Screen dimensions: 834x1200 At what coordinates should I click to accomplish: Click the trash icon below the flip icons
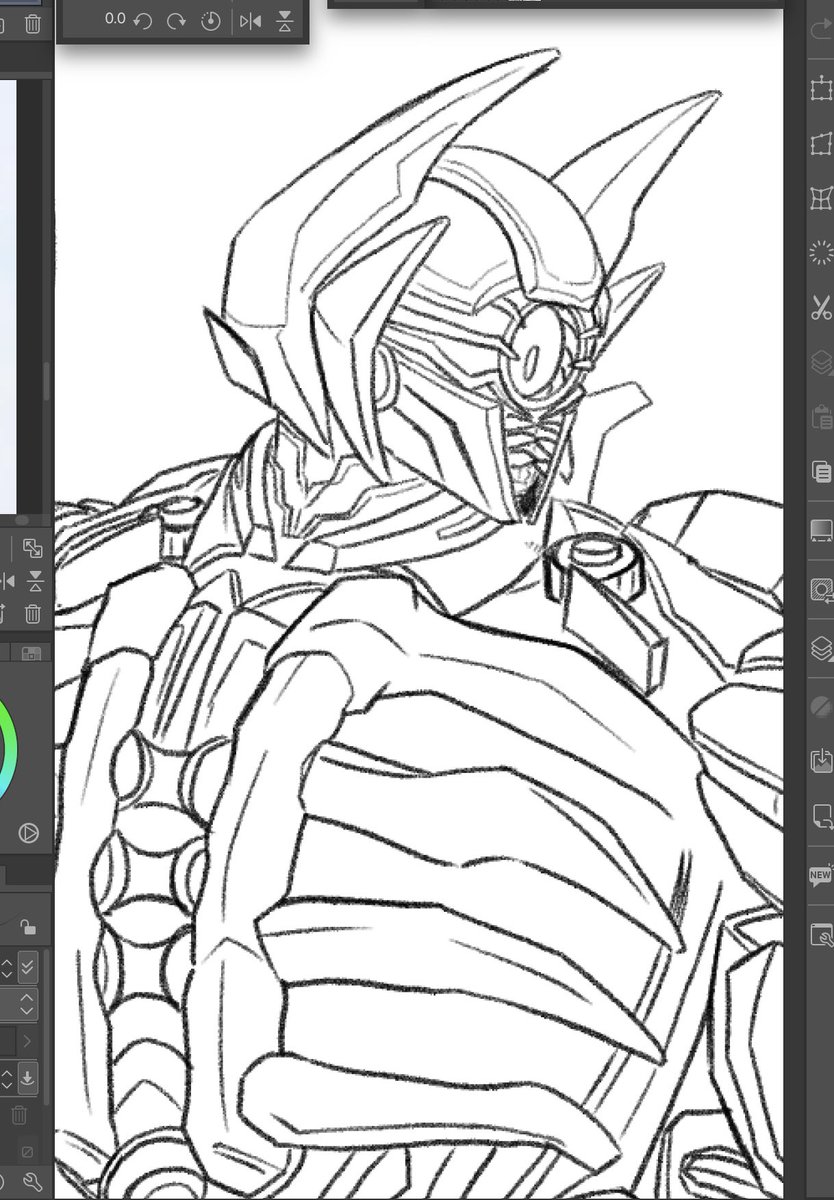pos(33,613)
